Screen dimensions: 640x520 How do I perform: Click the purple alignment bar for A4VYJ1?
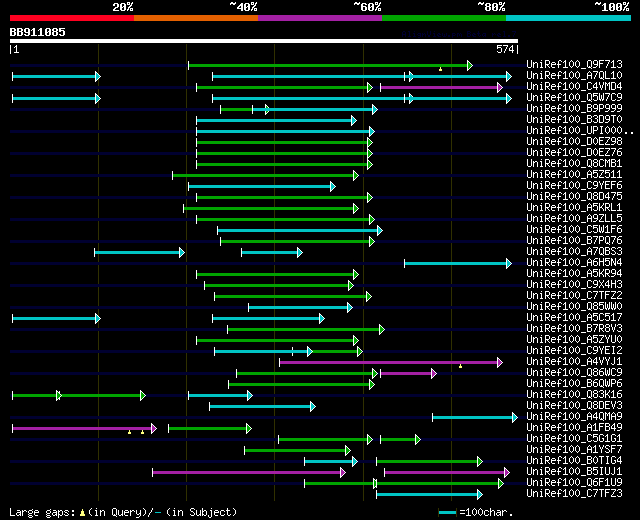coord(391,362)
